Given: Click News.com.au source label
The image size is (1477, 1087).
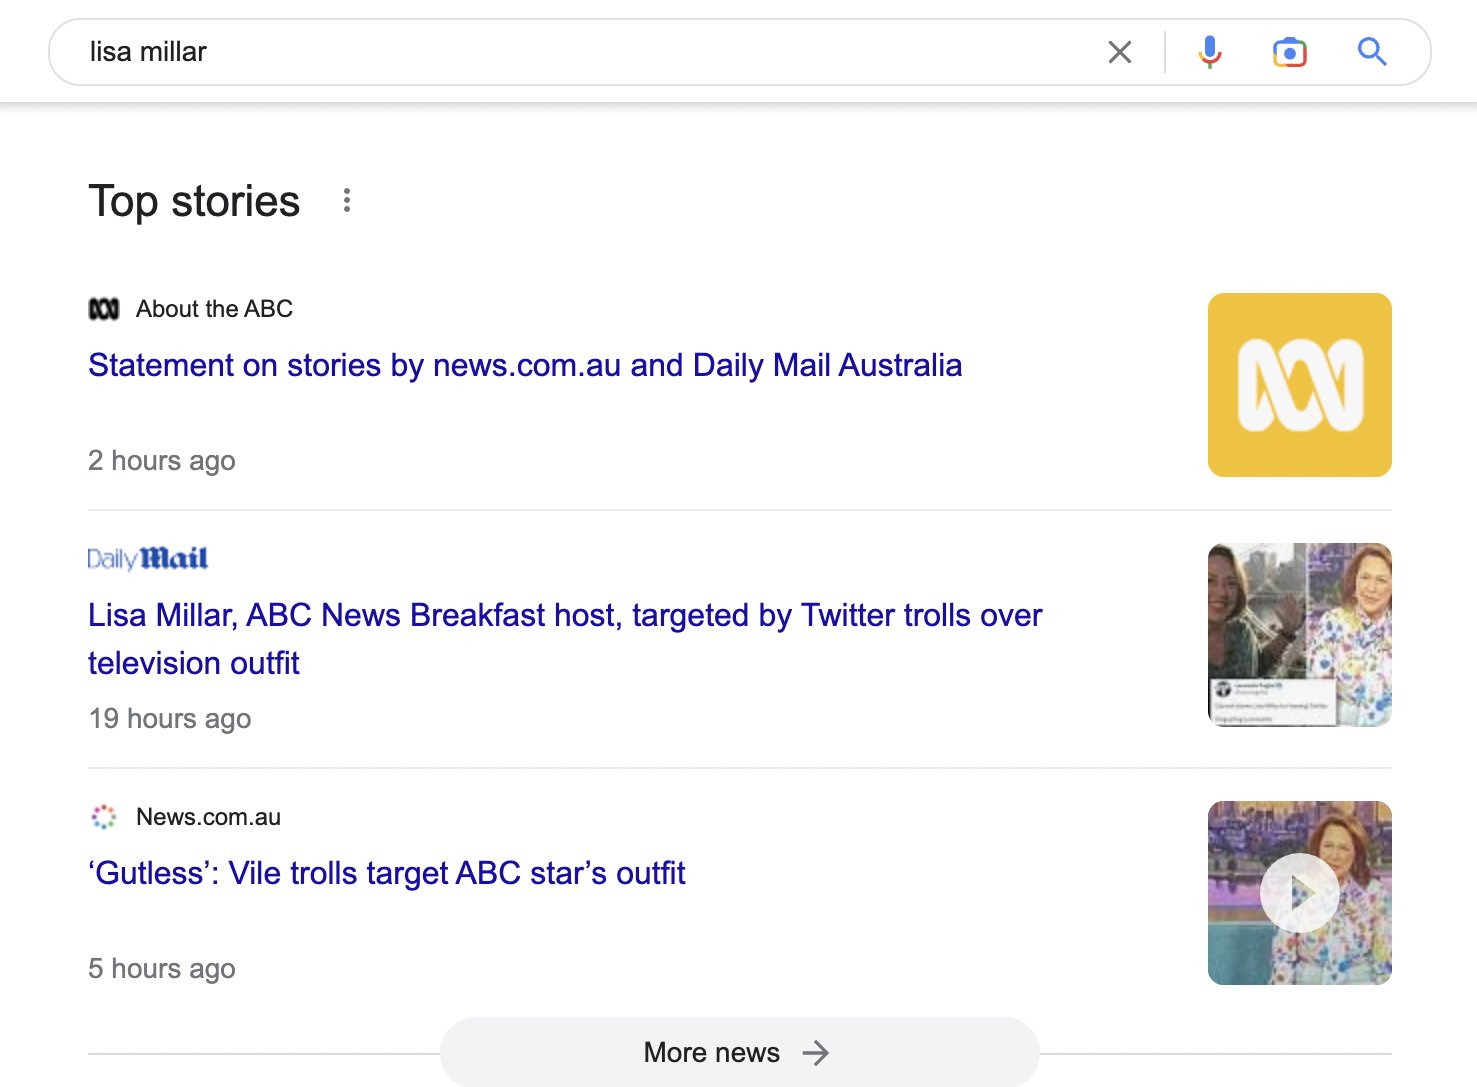Looking at the screenshot, I should coord(209,817).
